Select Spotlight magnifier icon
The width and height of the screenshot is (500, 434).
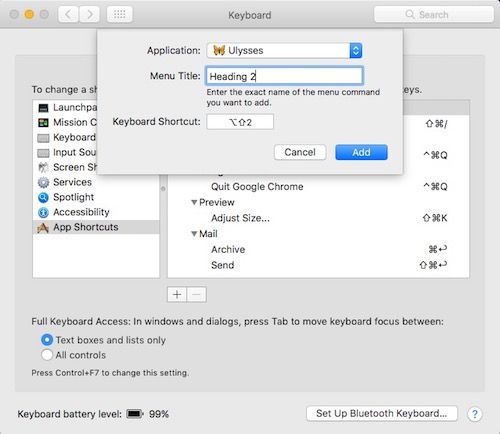tap(43, 197)
